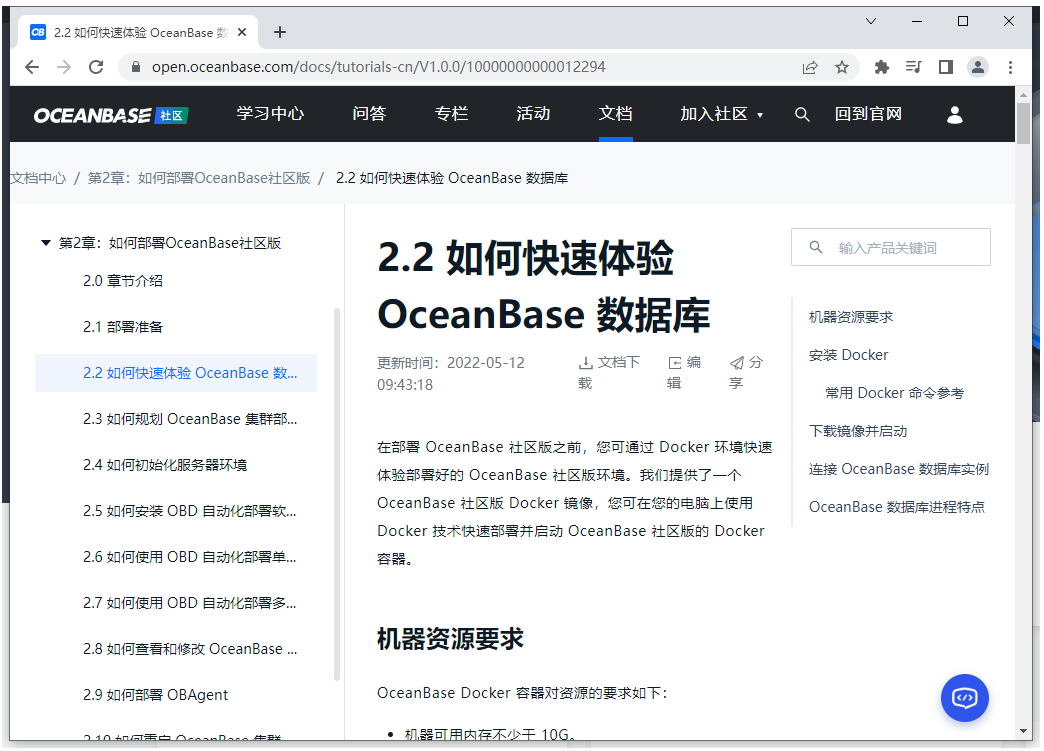Open the floating blue code chat button
This screenshot has height=751, width=1044.
(964, 697)
